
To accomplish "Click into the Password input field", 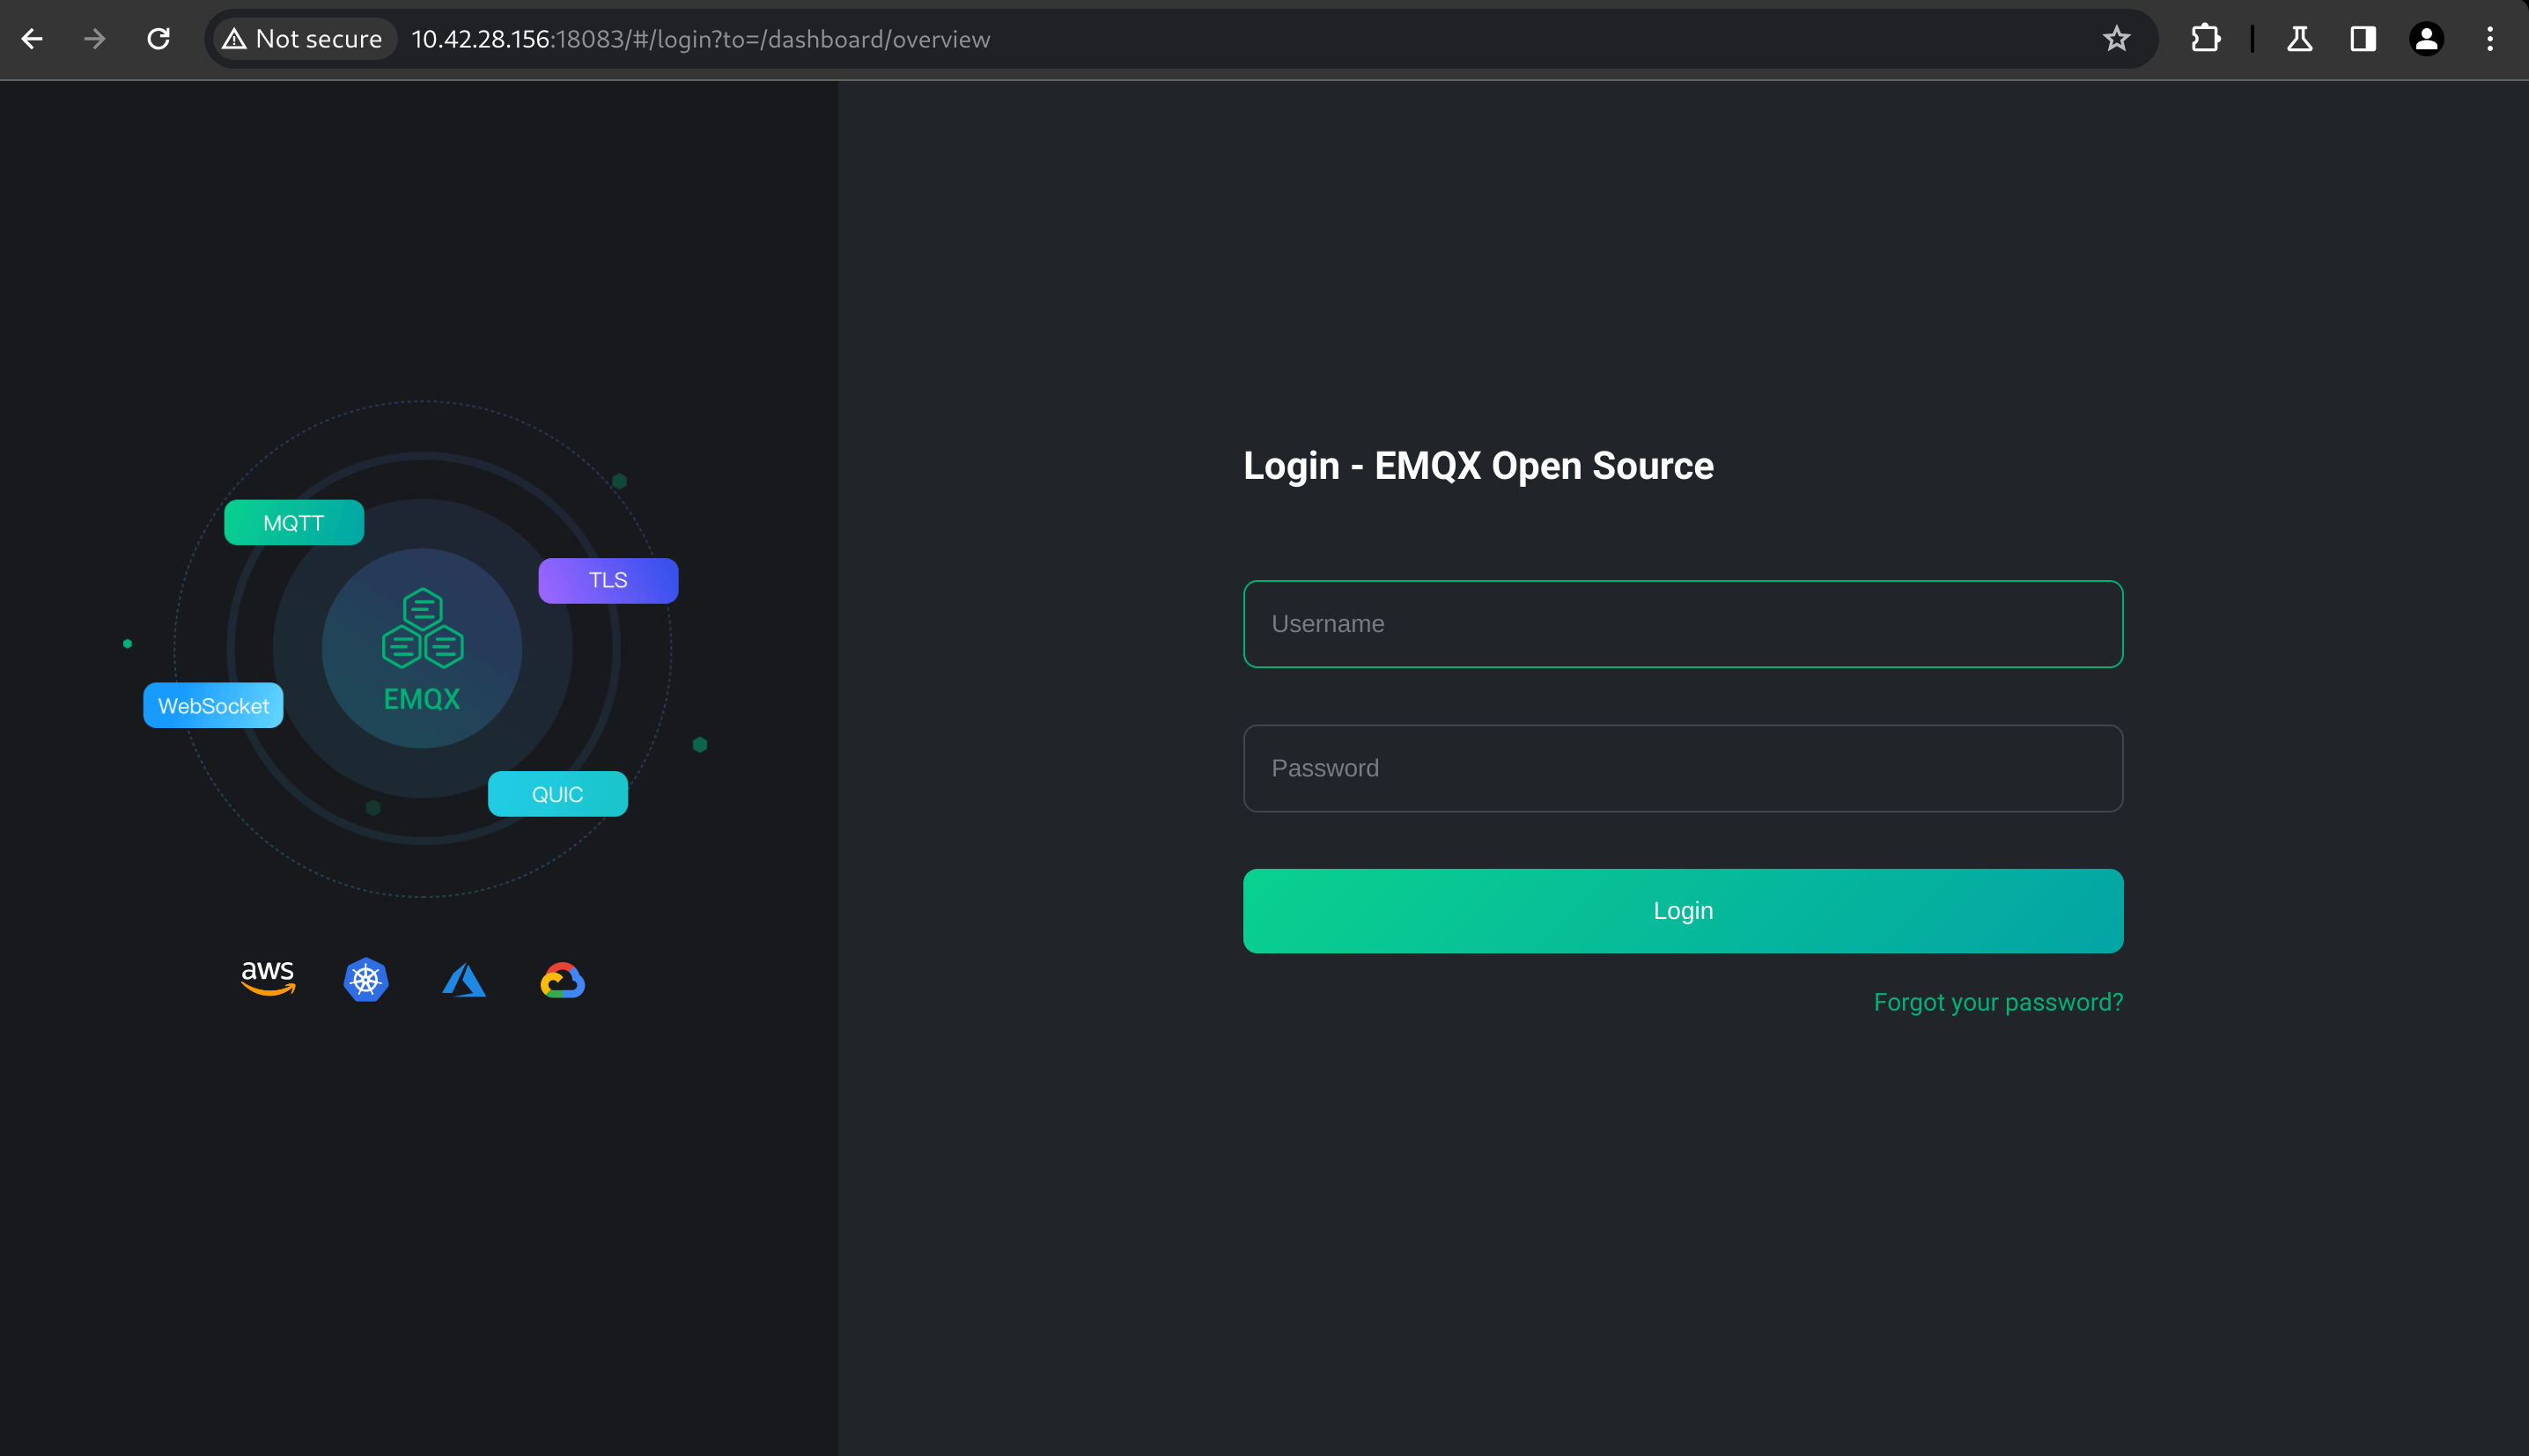I will [x=1682, y=768].
